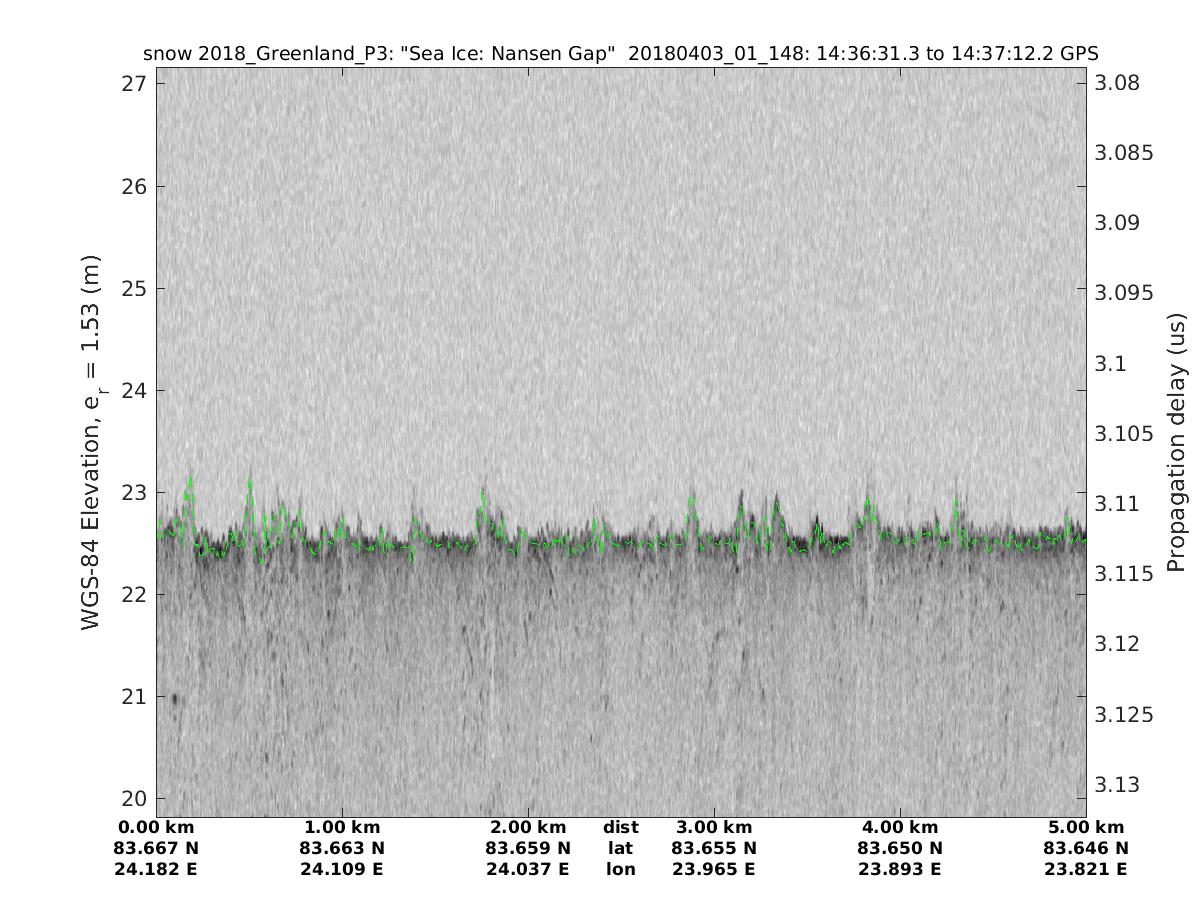Click the "lon" legend label
Screen dimensions: 1200x900
click(621, 869)
